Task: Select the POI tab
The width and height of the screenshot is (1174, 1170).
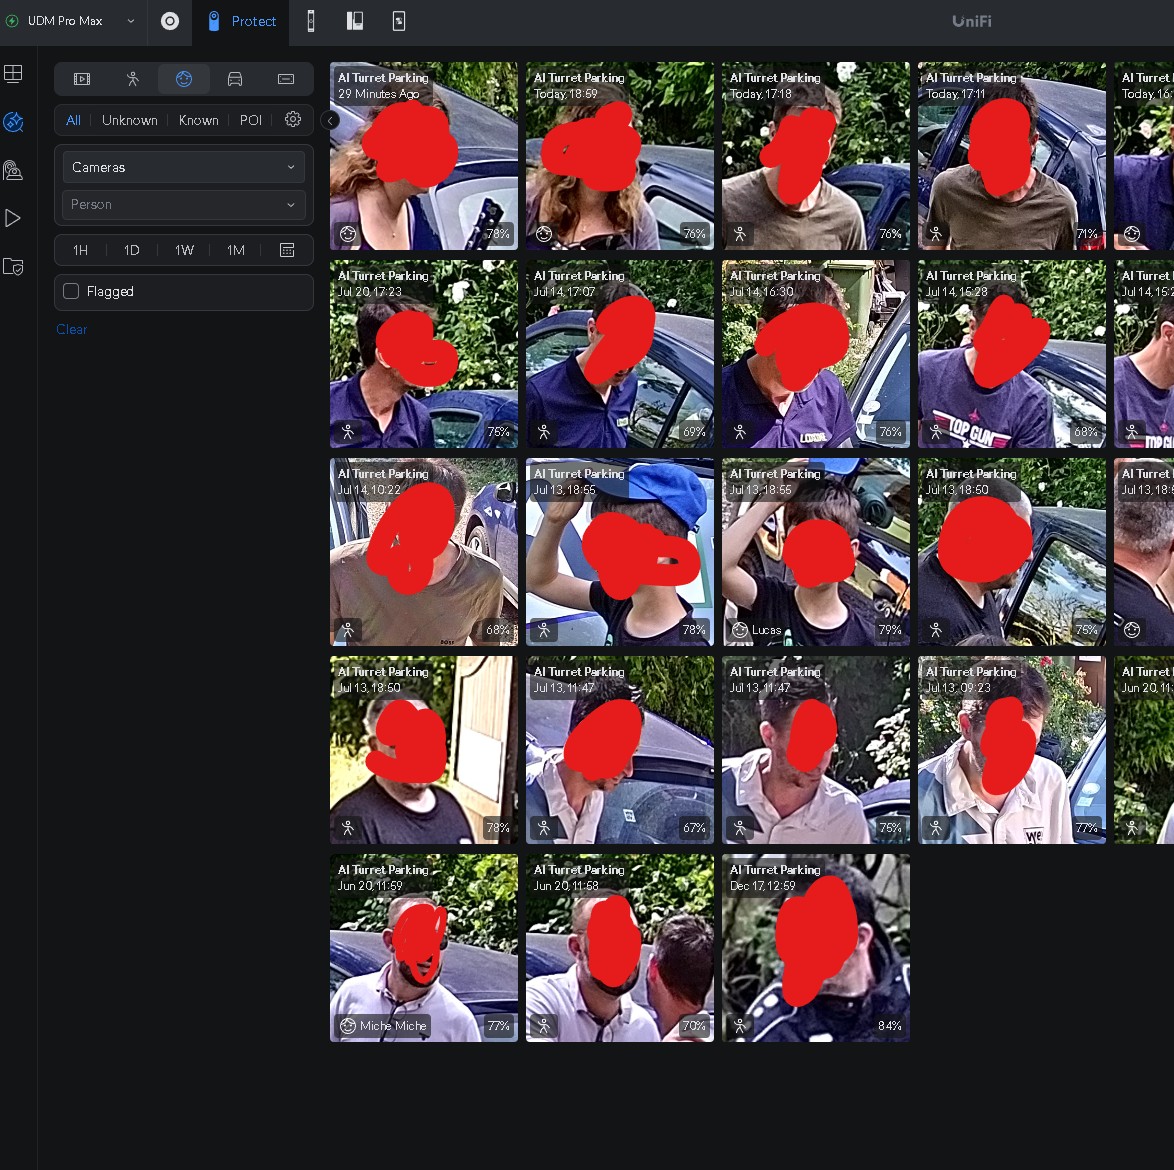Action: [250, 120]
